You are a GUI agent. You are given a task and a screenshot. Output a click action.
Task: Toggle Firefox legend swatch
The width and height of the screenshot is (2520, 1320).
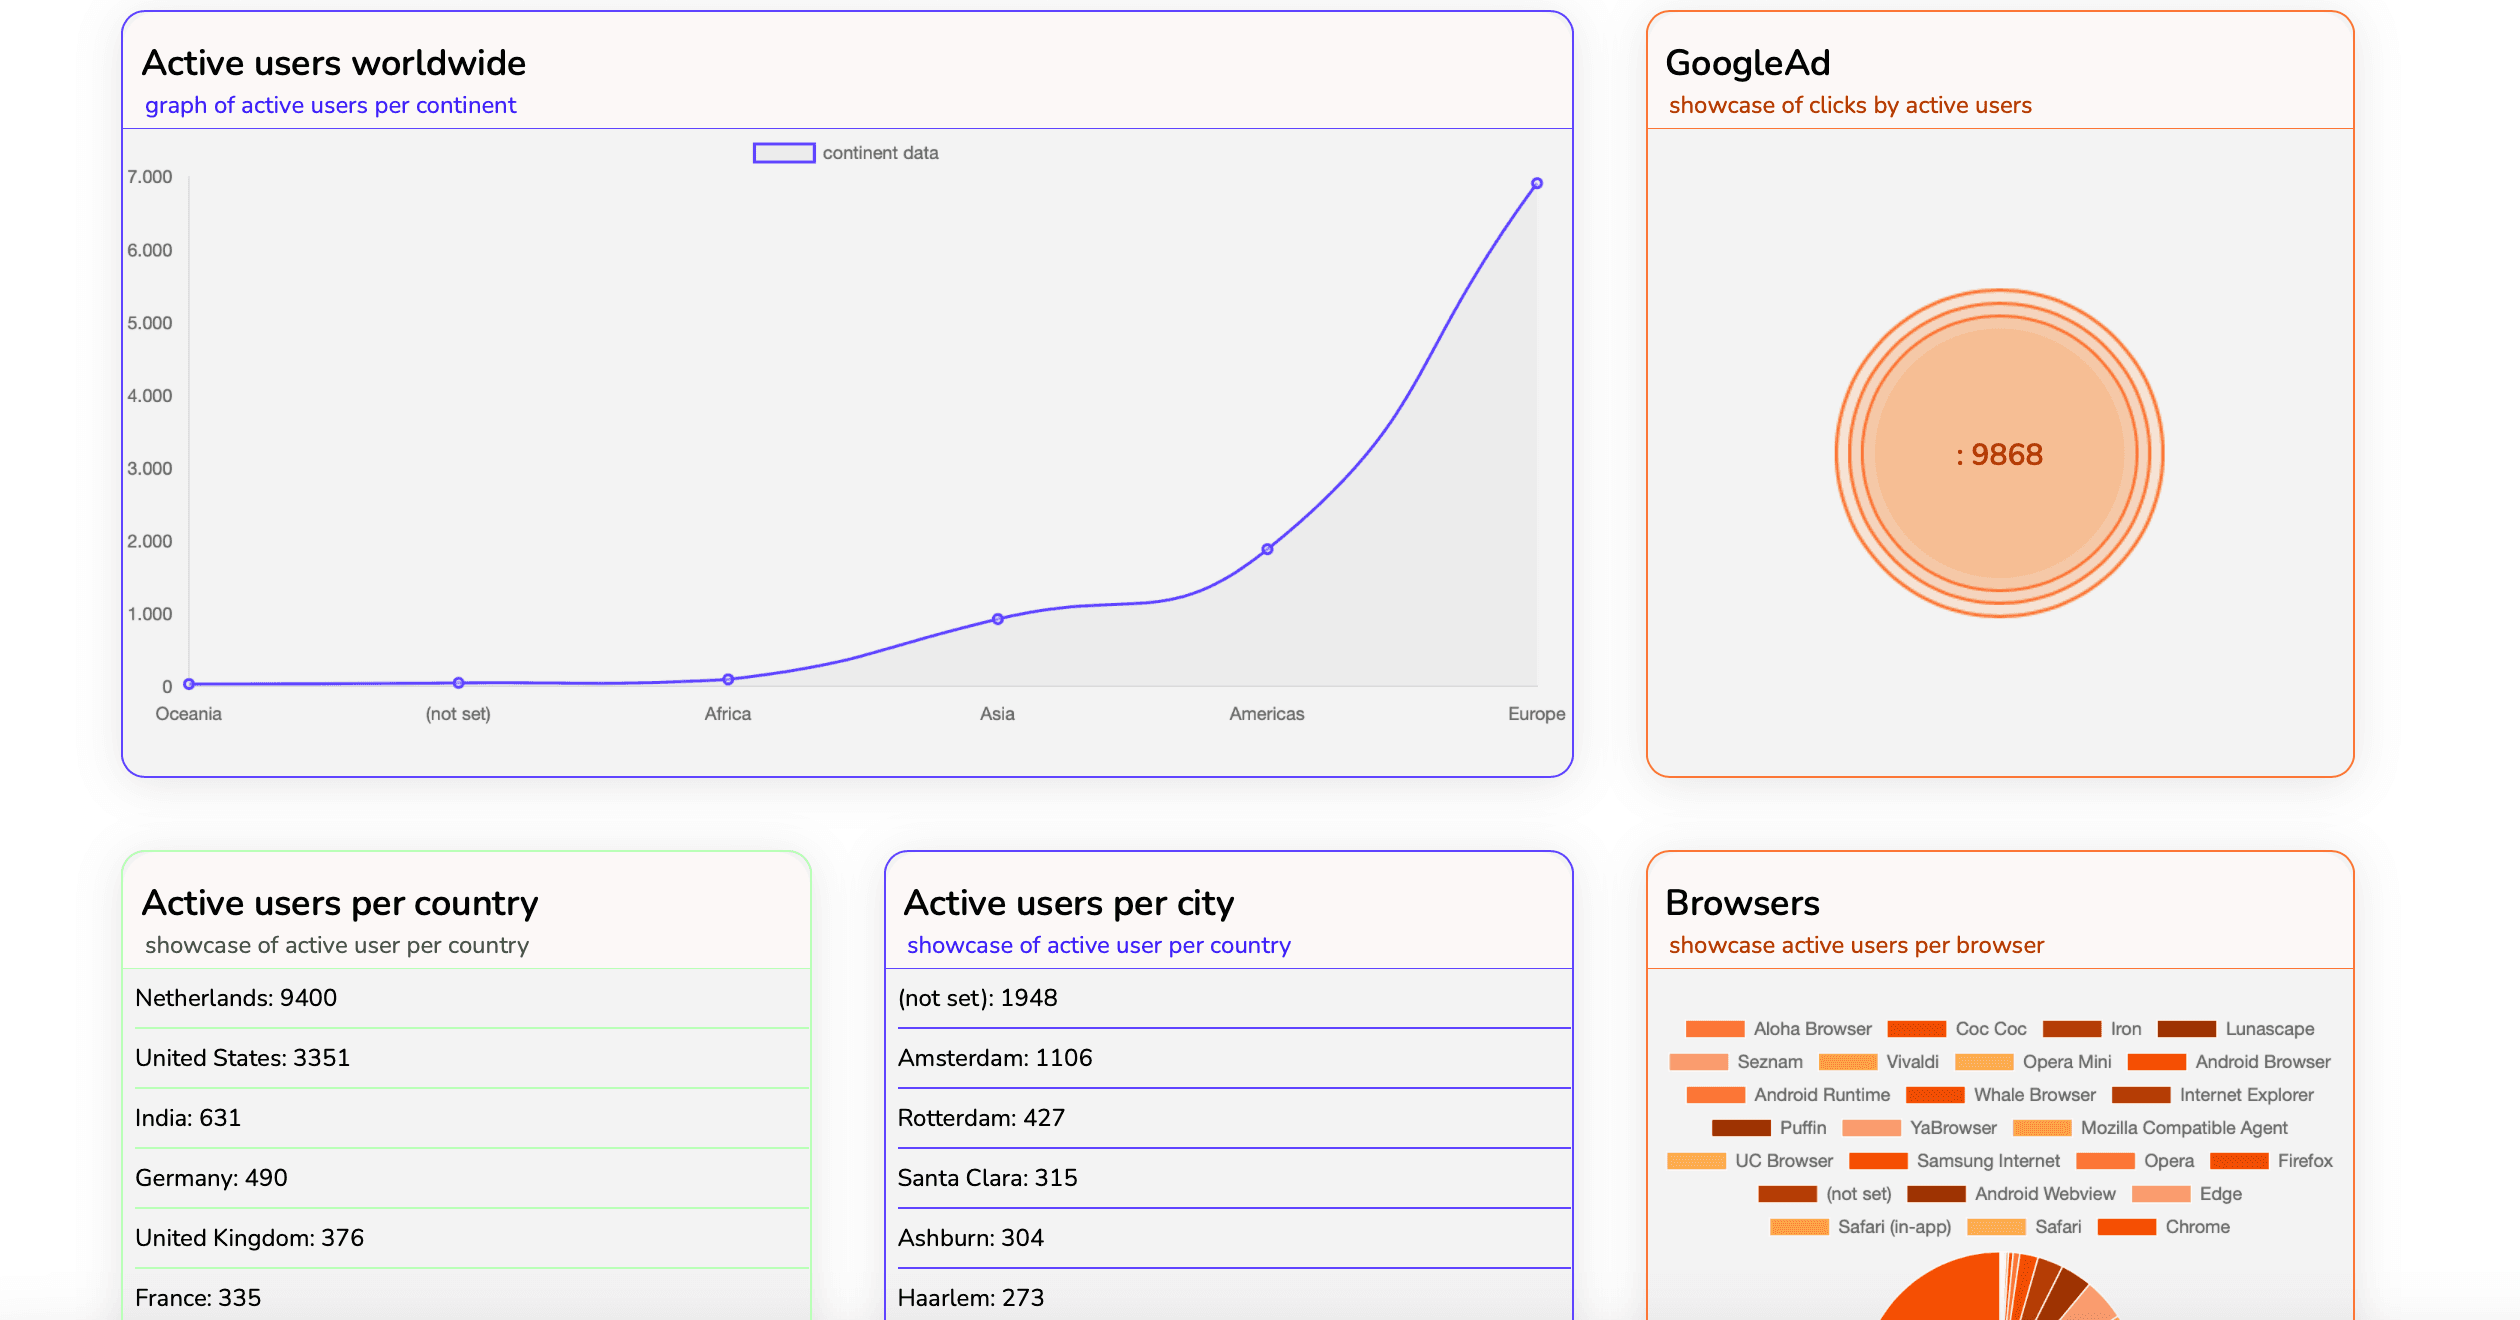tap(2239, 1161)
